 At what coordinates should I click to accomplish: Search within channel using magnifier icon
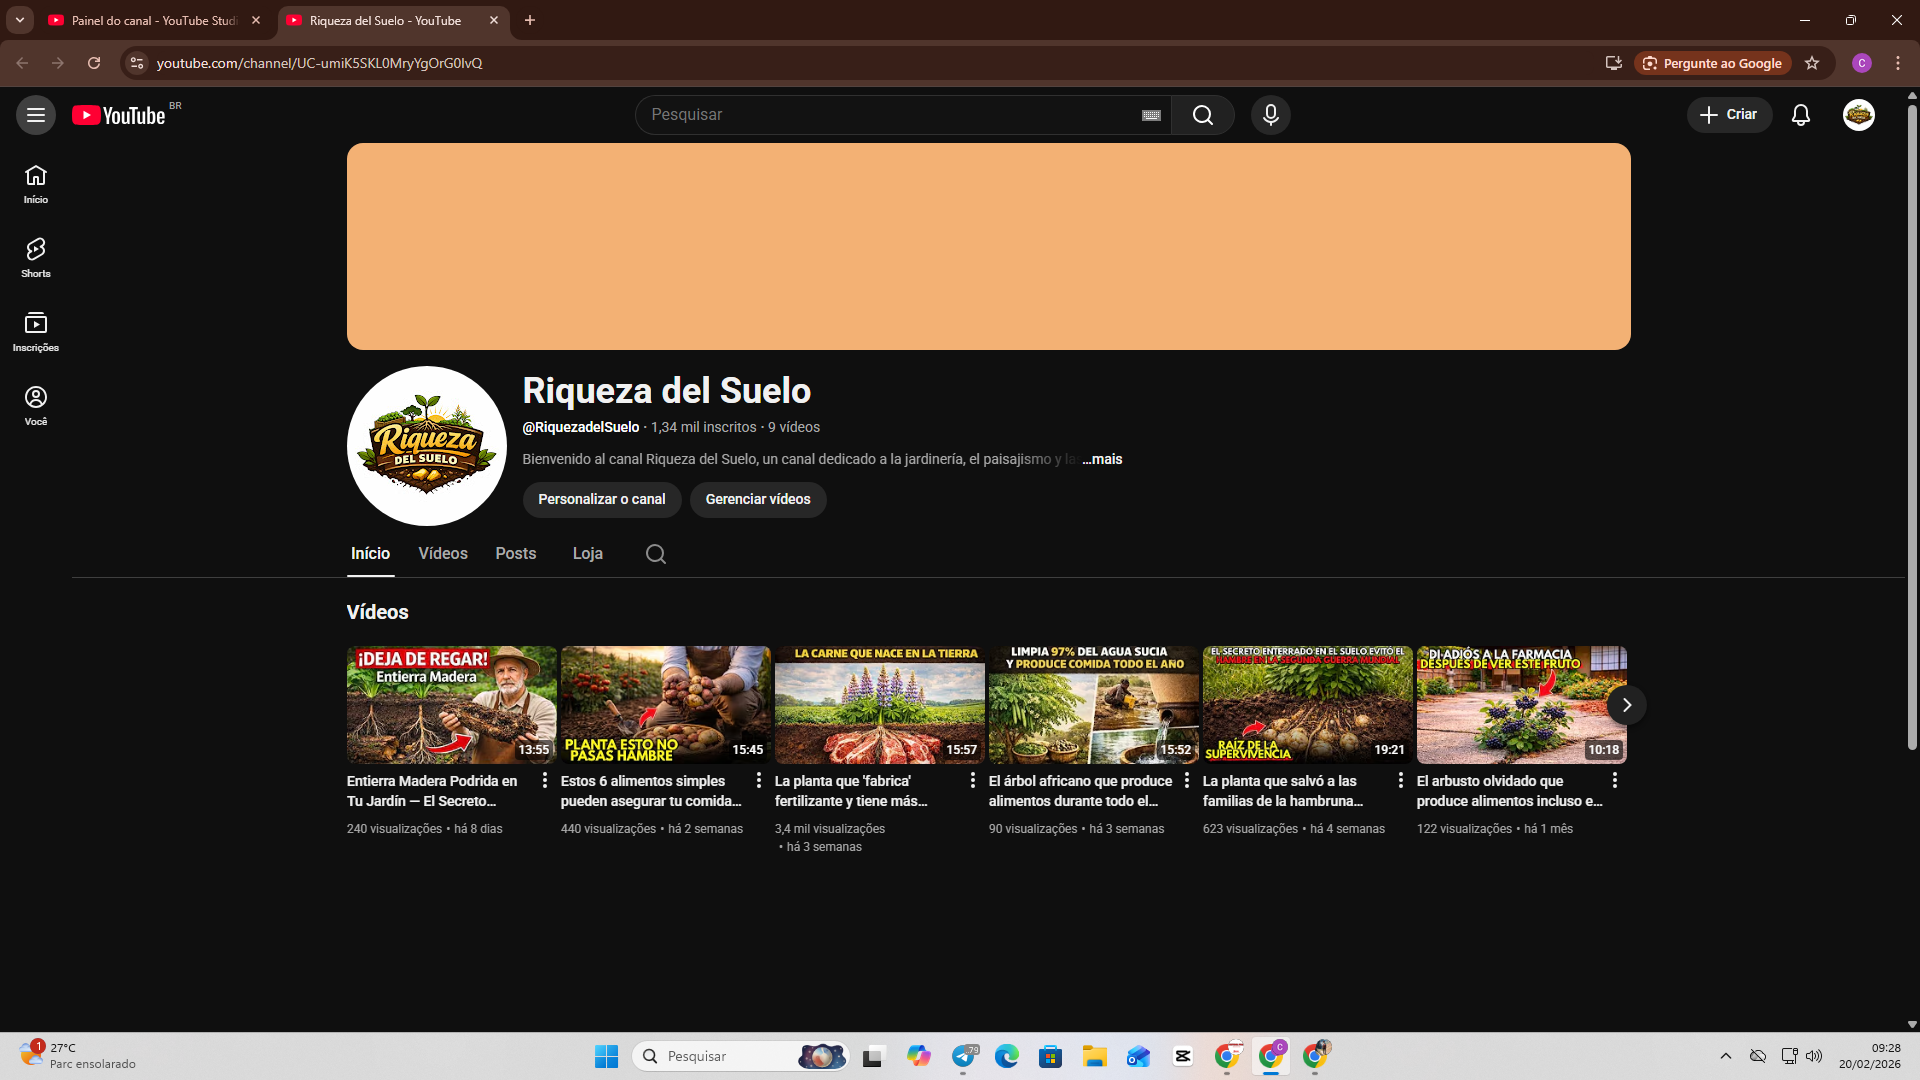point(655,554)
